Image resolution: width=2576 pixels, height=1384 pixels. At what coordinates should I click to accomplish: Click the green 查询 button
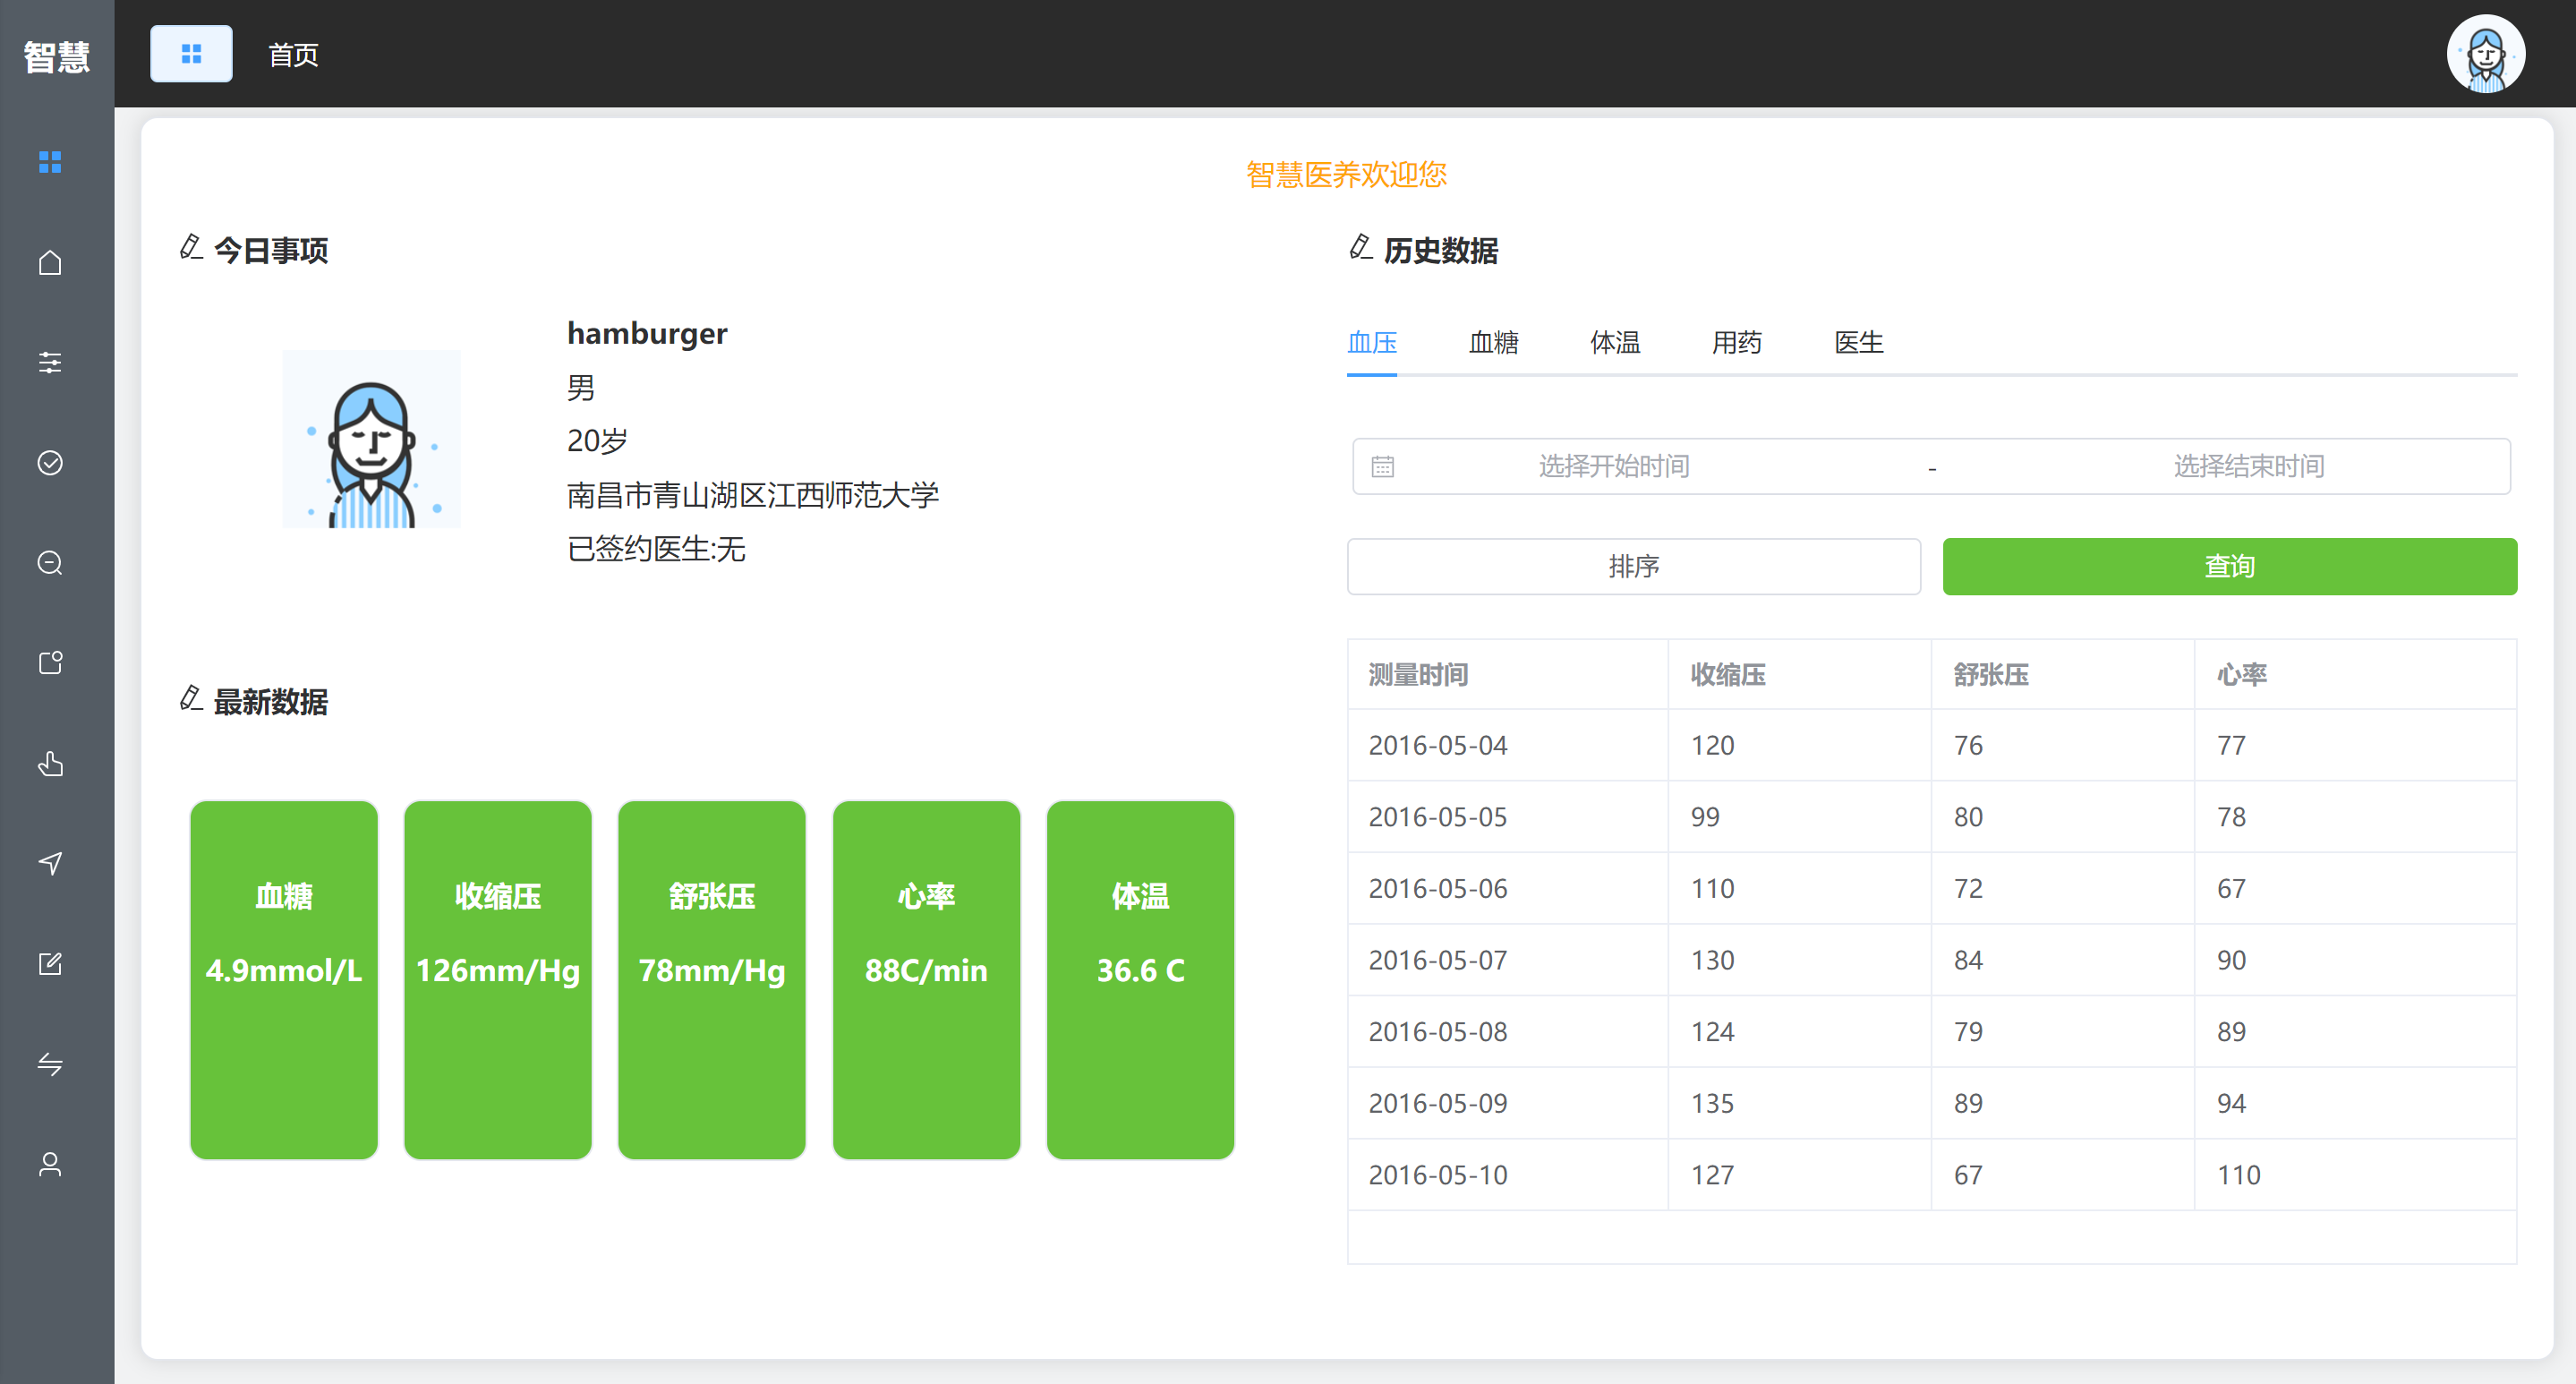click(2230, 567)
